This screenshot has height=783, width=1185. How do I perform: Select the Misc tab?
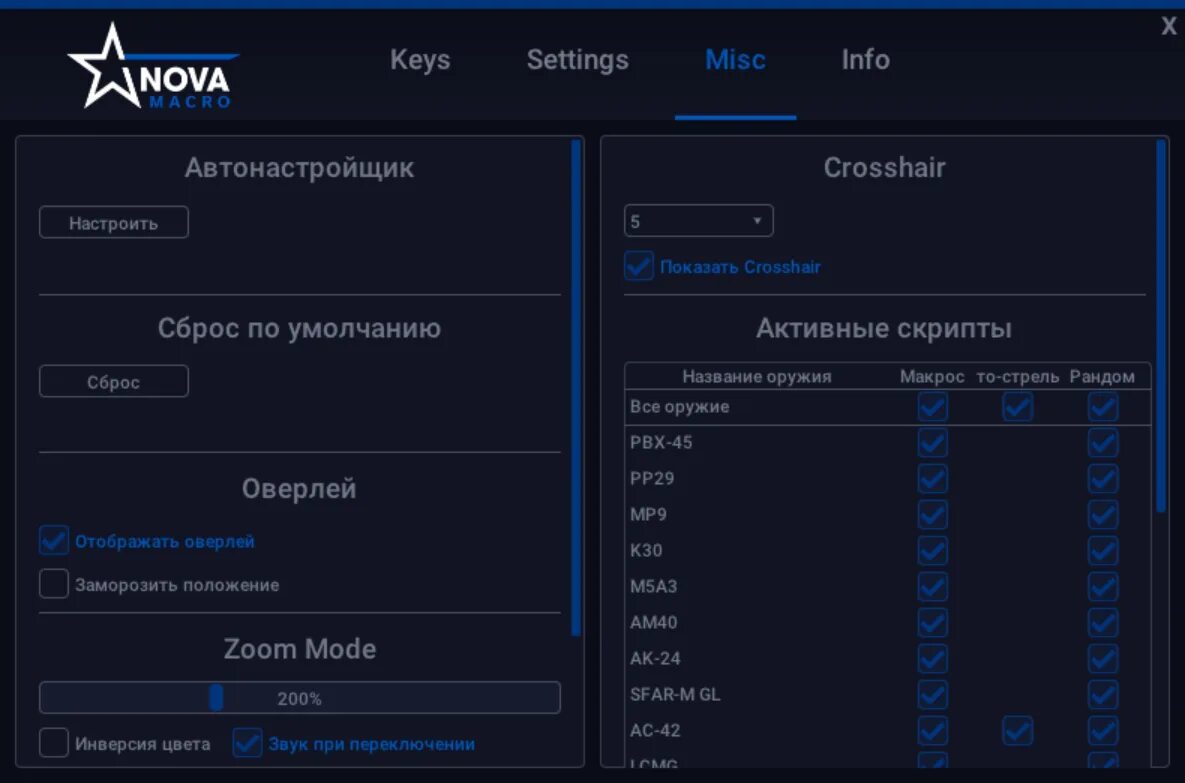735,60
